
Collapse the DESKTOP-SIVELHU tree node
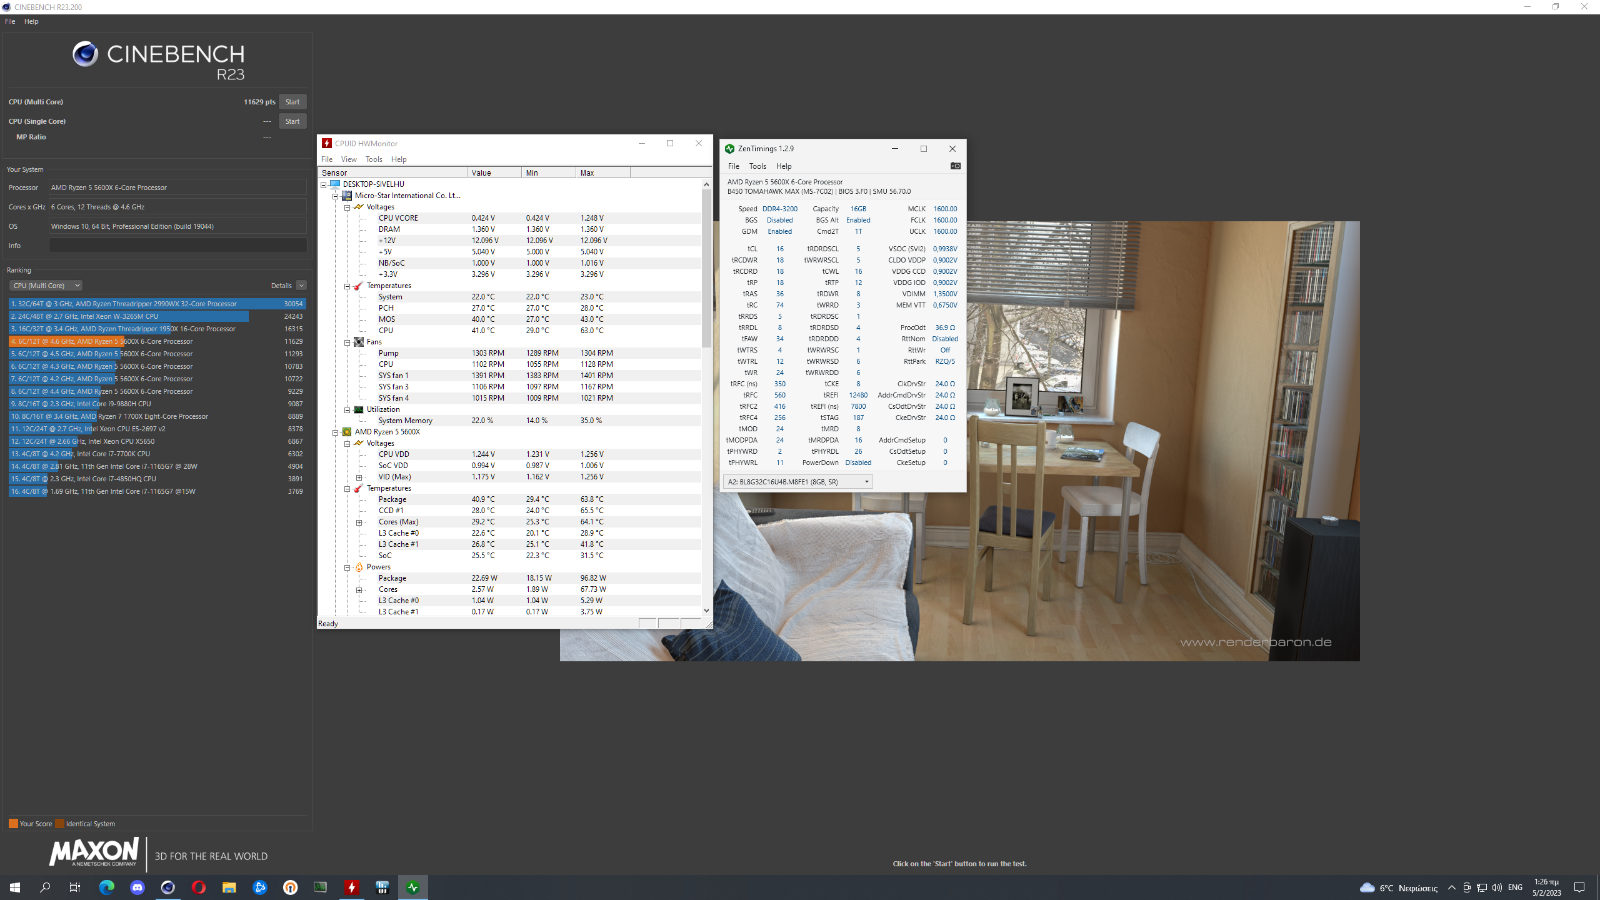[324, 184]
